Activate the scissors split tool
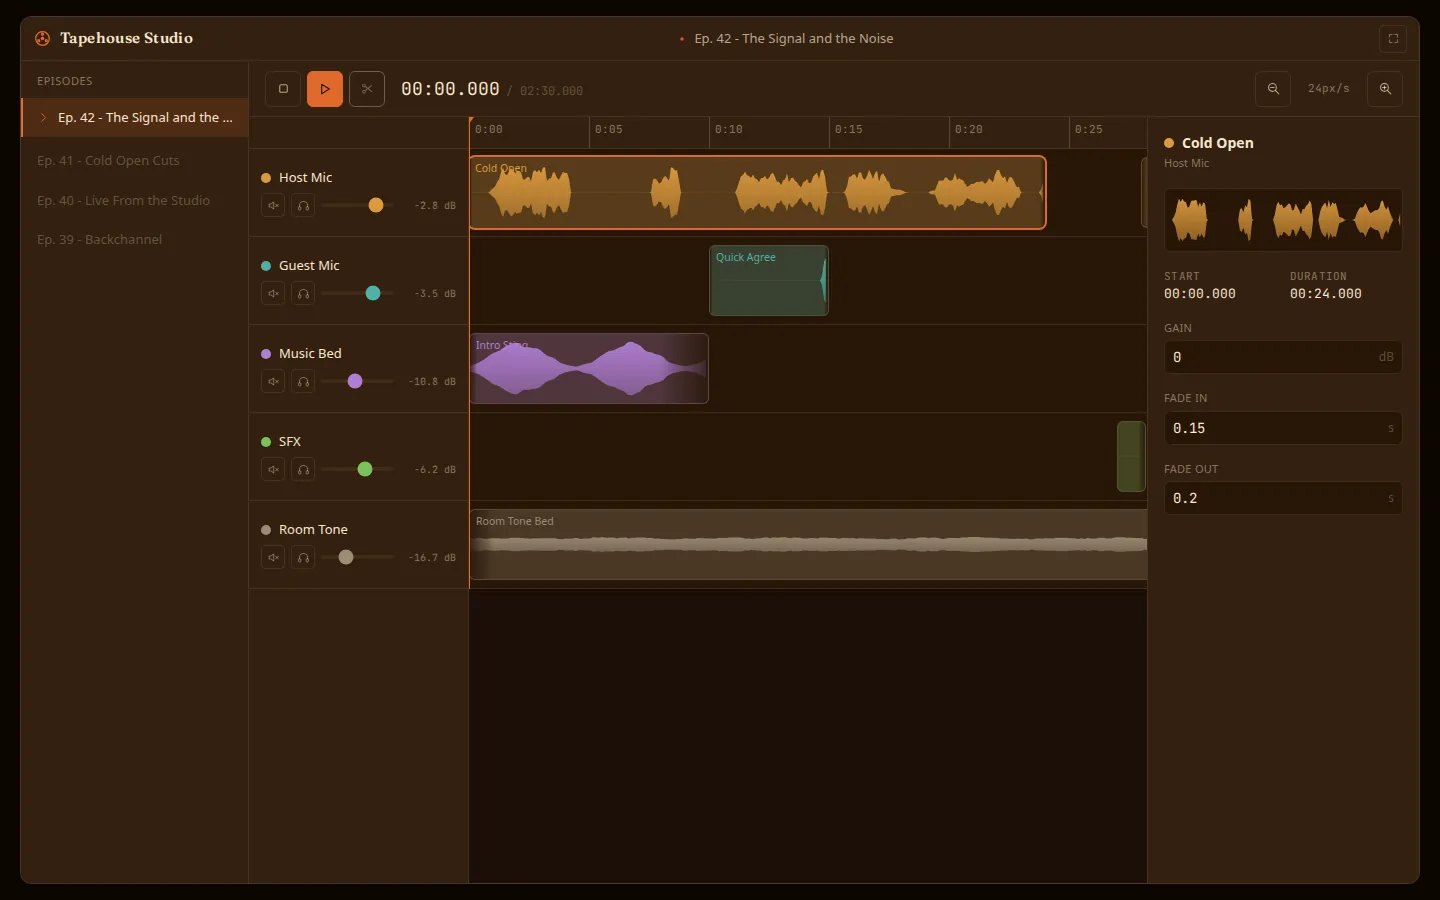The image size is (1440, 900). pos(367,89)
